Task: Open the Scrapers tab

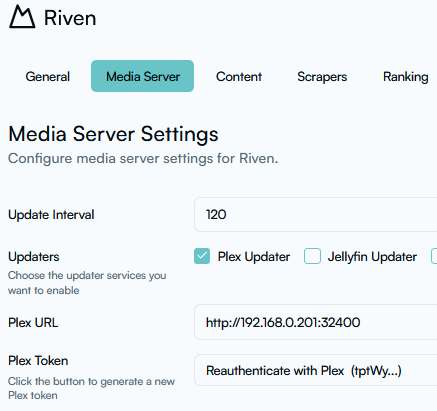Action: 322,76
